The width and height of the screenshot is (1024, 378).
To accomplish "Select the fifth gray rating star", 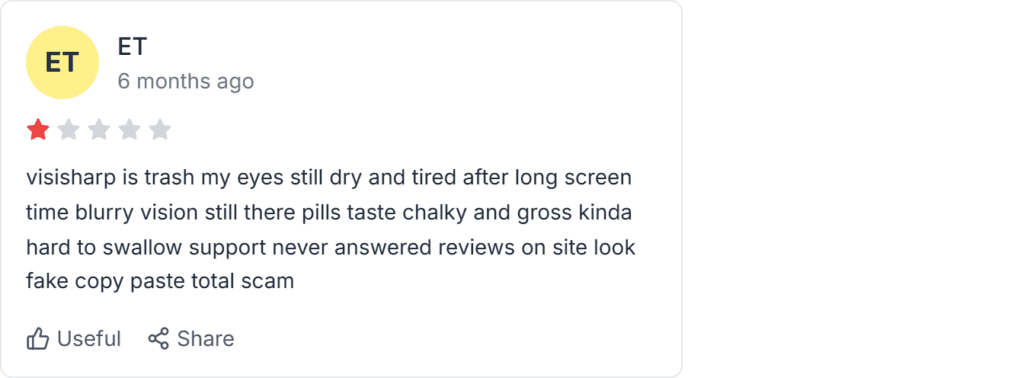I will [159, 130].
